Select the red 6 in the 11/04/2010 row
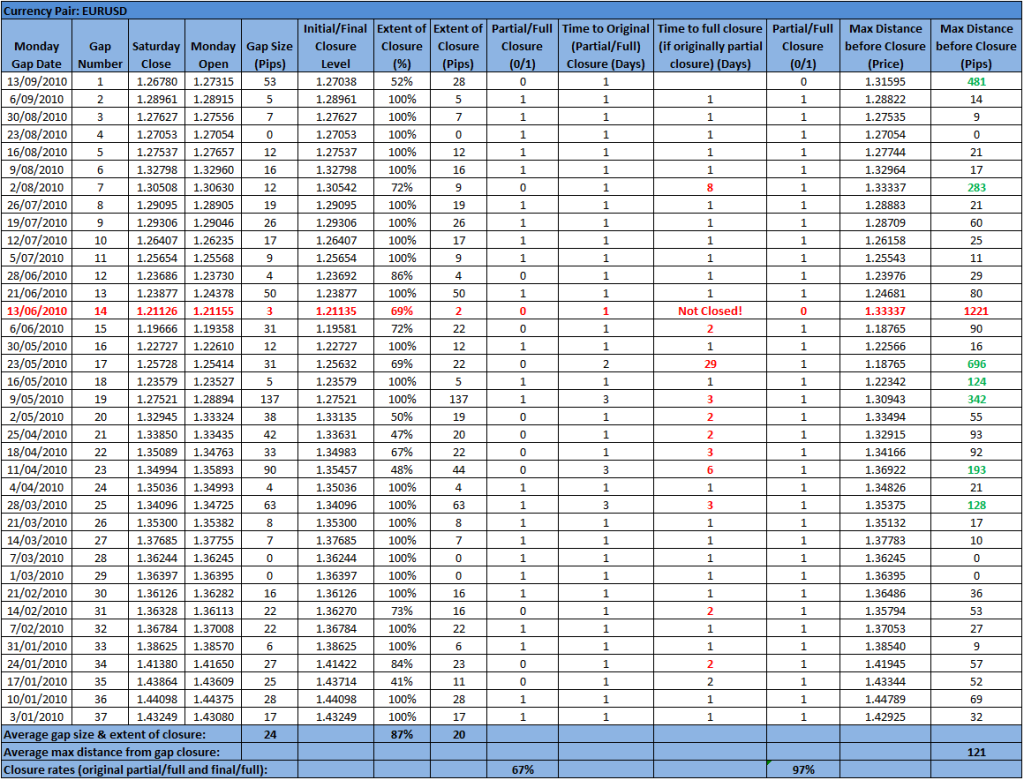This screenshot has width=1024, height=780. (710, 470)
